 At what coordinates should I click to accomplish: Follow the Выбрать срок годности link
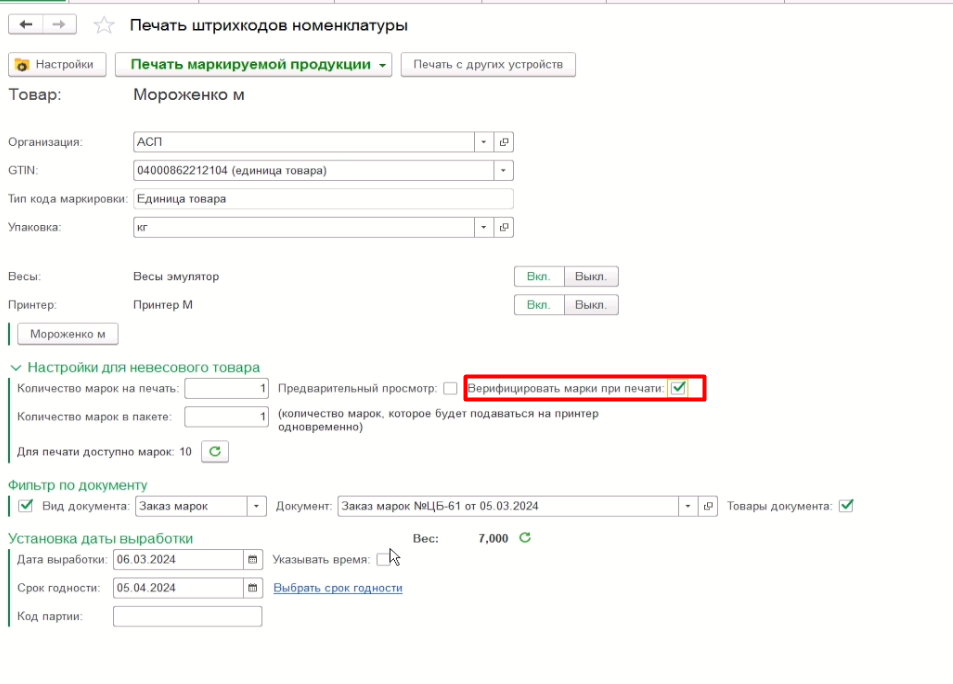coord(338,588)
